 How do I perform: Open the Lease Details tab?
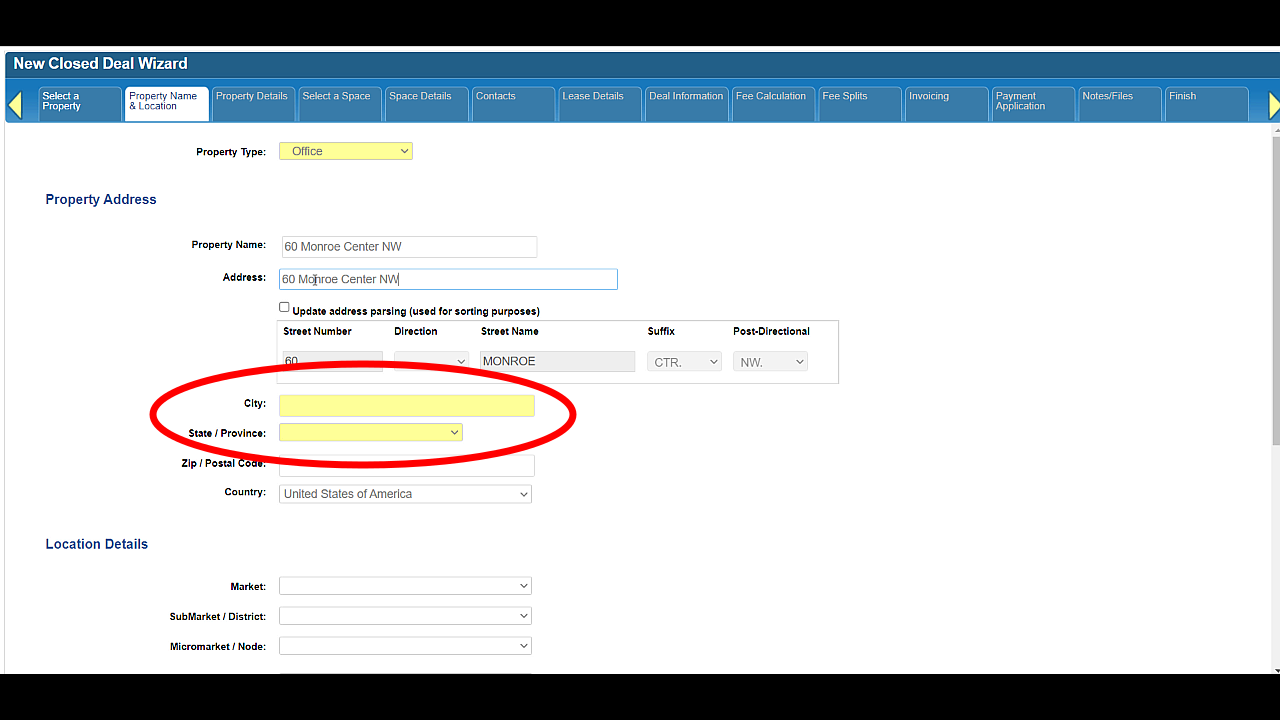(x=599, y=104)
